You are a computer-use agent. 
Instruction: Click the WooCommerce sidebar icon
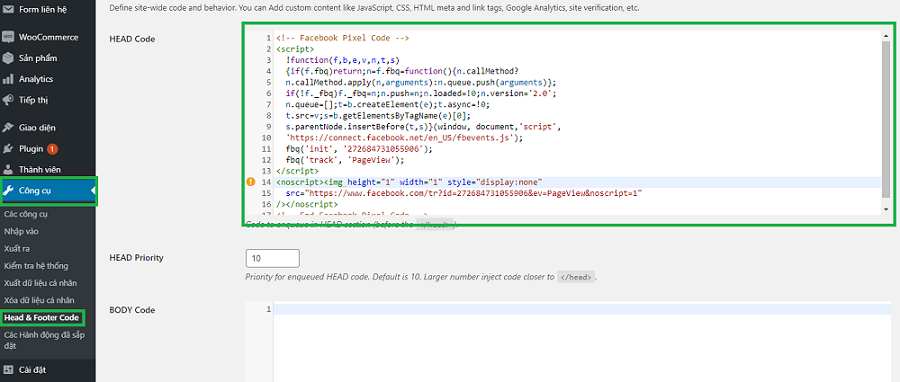(x=8, y=37)
